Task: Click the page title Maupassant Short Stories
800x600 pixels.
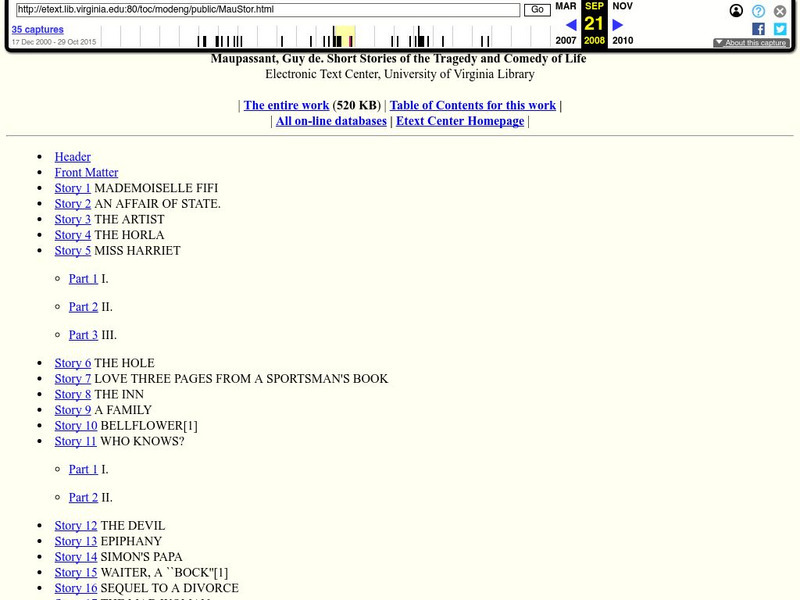Action: [x=398, y=59]
